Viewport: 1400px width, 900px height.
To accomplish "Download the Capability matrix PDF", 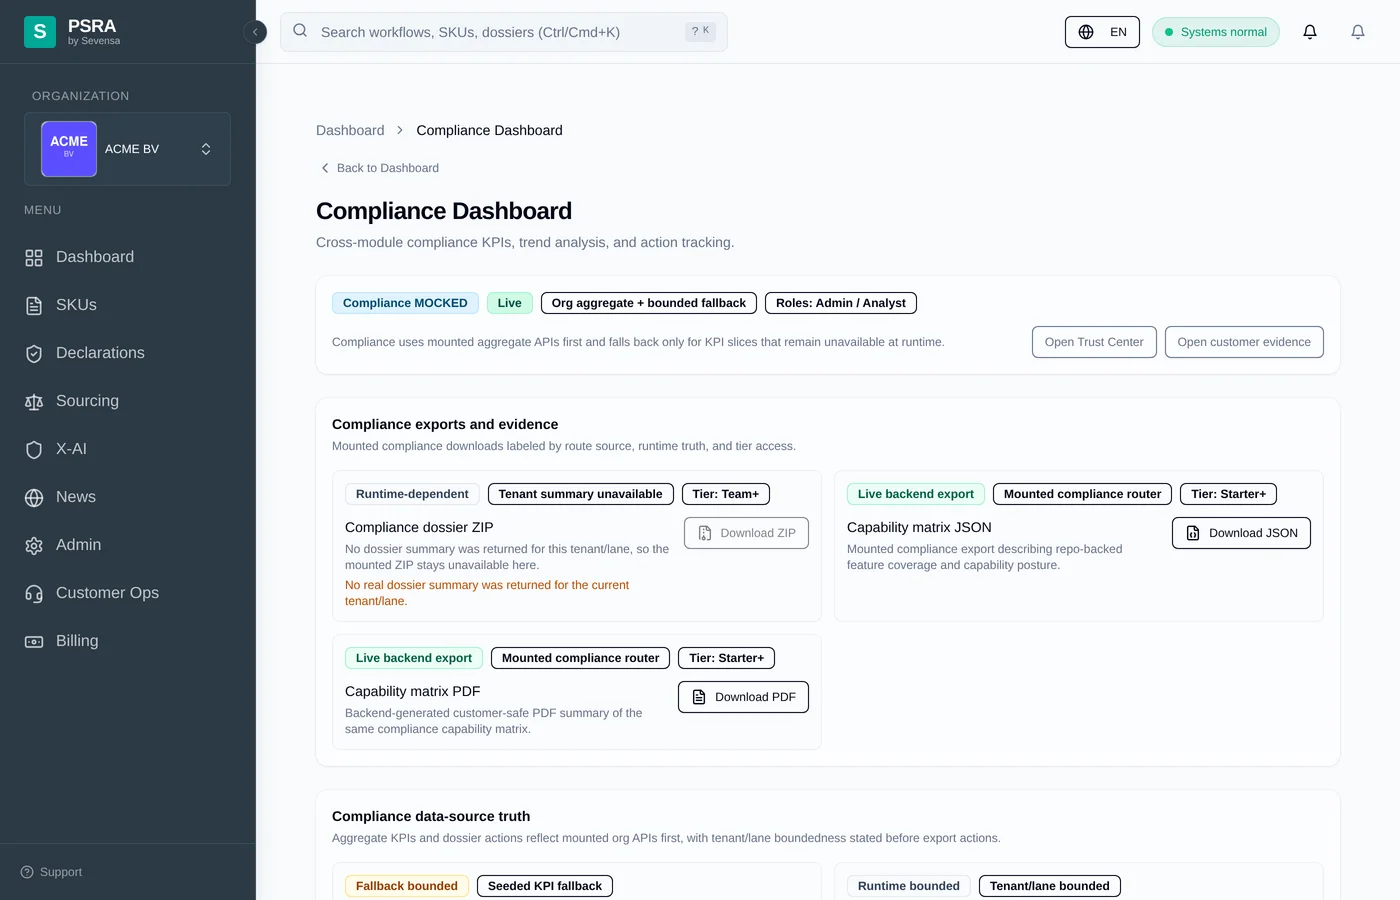I will coord(743,697).
